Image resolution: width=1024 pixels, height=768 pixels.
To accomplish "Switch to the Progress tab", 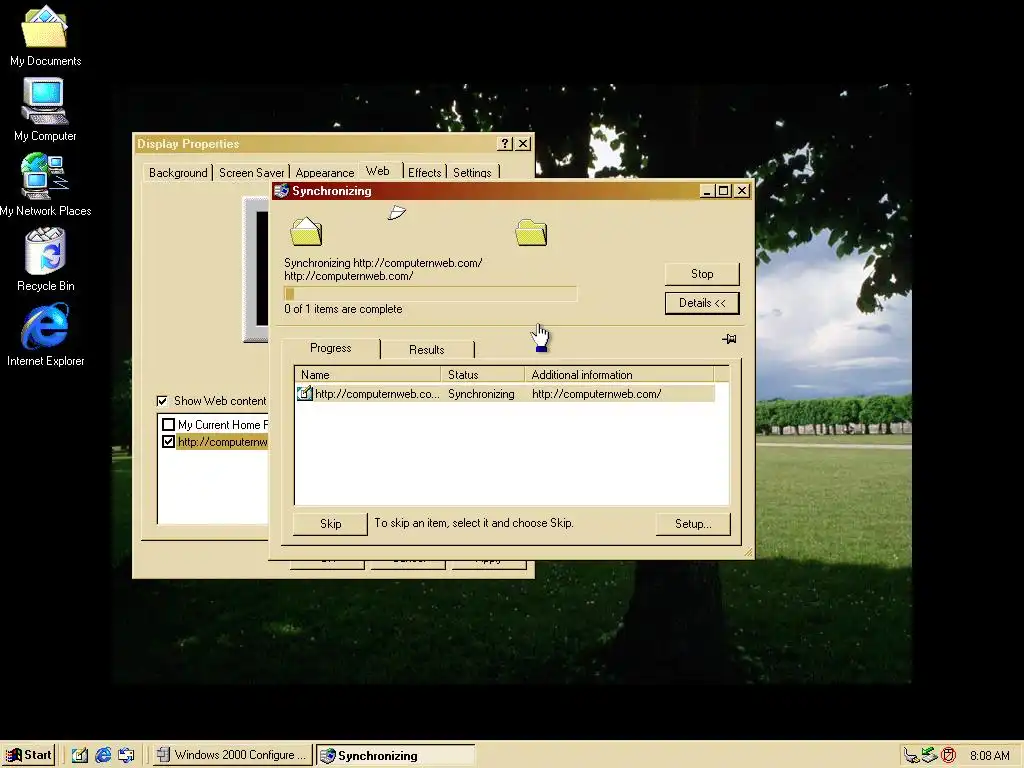I will 330,348.
